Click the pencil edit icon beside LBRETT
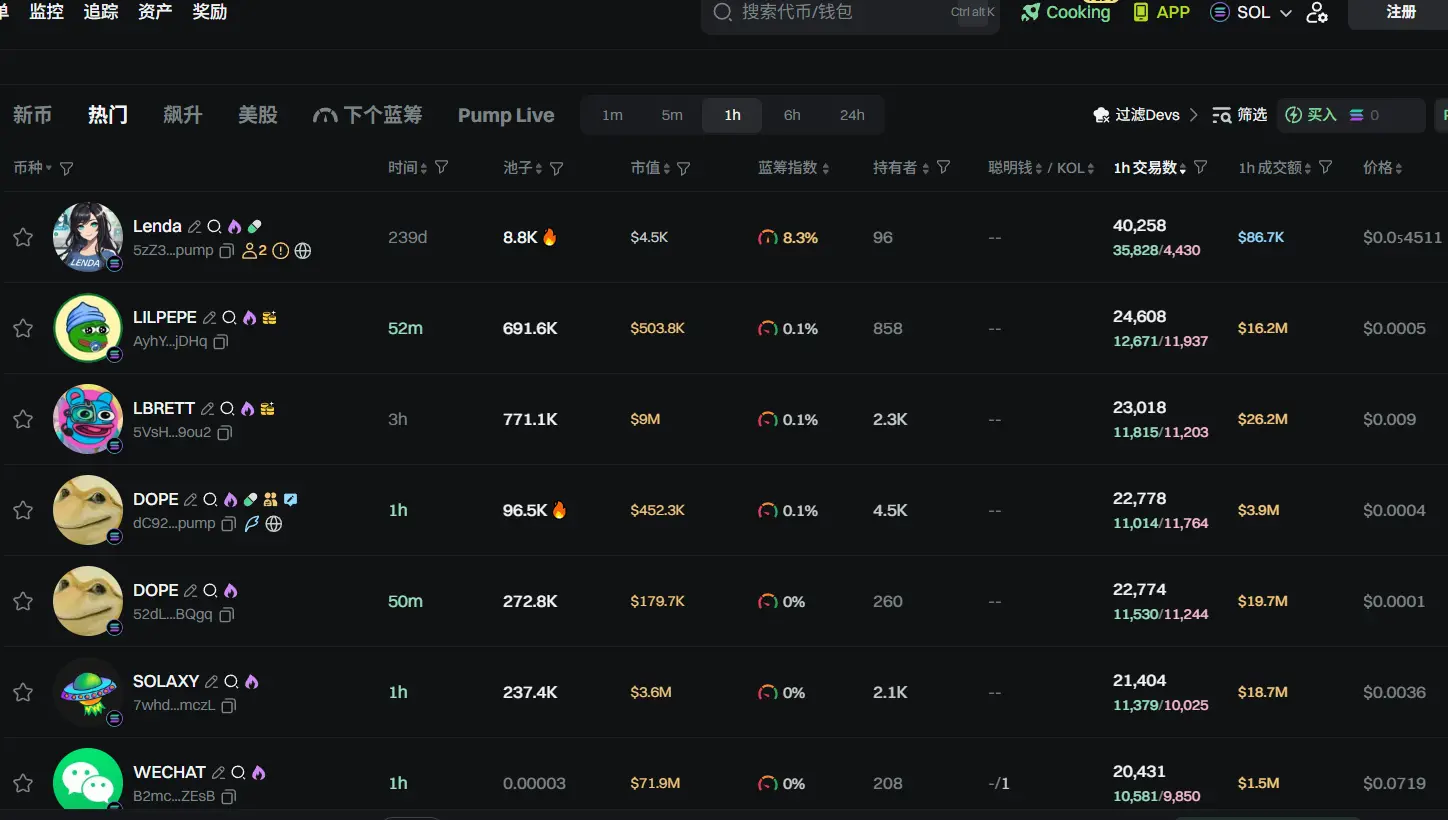Viewport: 1448px width, 820px height. (x=207, y=409)
